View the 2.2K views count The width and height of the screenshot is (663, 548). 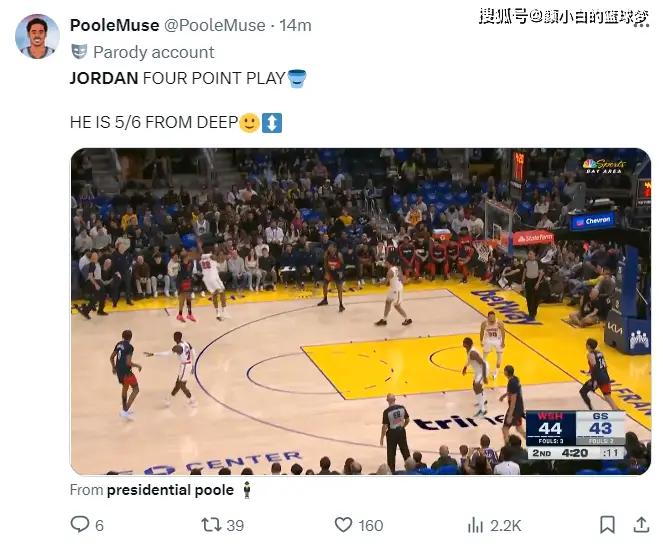pos(506,526)
